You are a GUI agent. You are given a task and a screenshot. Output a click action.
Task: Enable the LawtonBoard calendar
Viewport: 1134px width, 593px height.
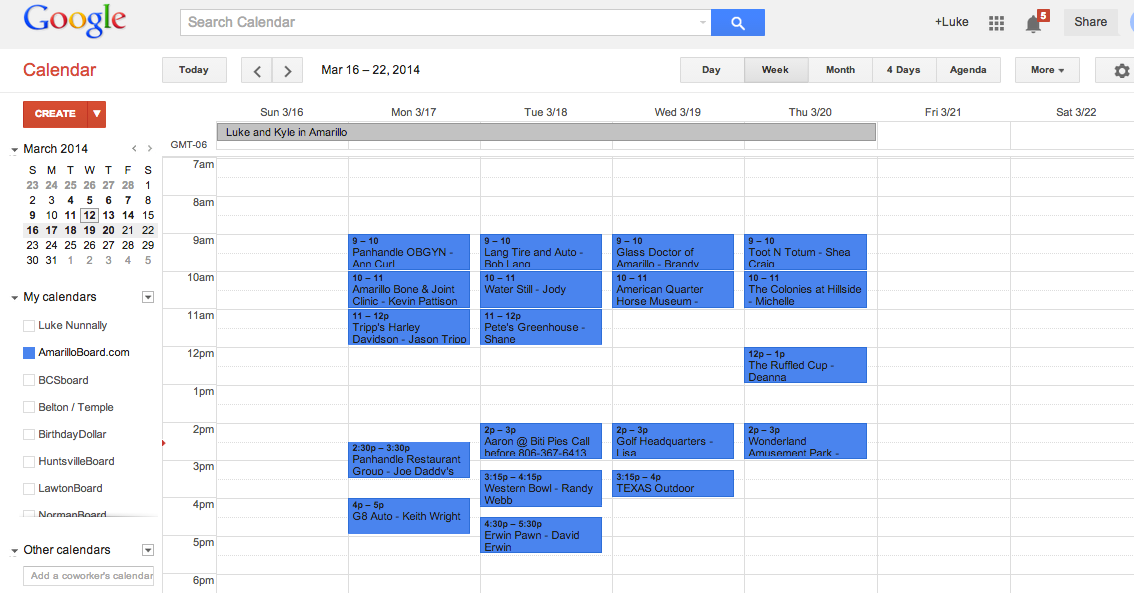click(29, 488)
